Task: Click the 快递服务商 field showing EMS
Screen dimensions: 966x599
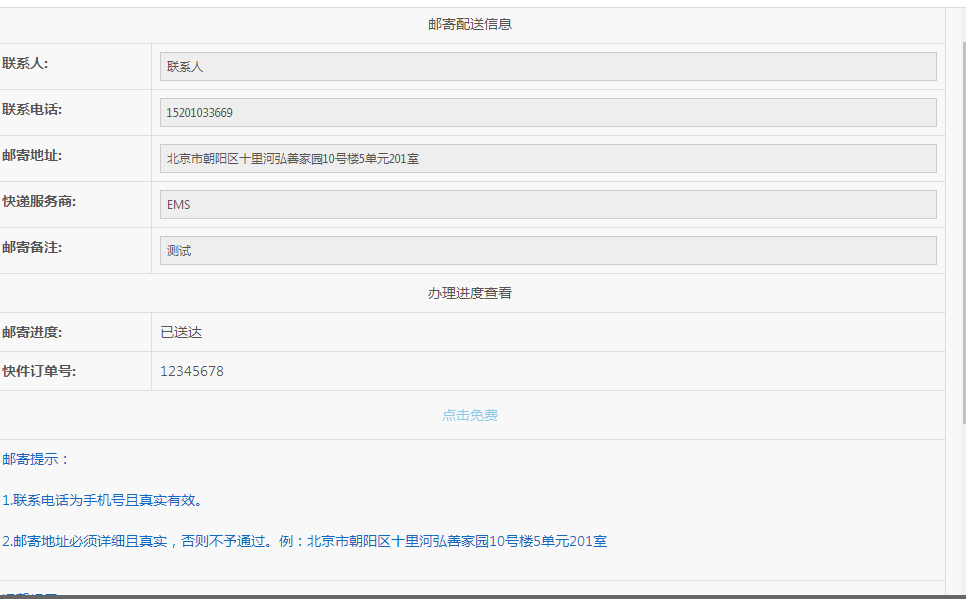Action: click(x=548, y=205)
